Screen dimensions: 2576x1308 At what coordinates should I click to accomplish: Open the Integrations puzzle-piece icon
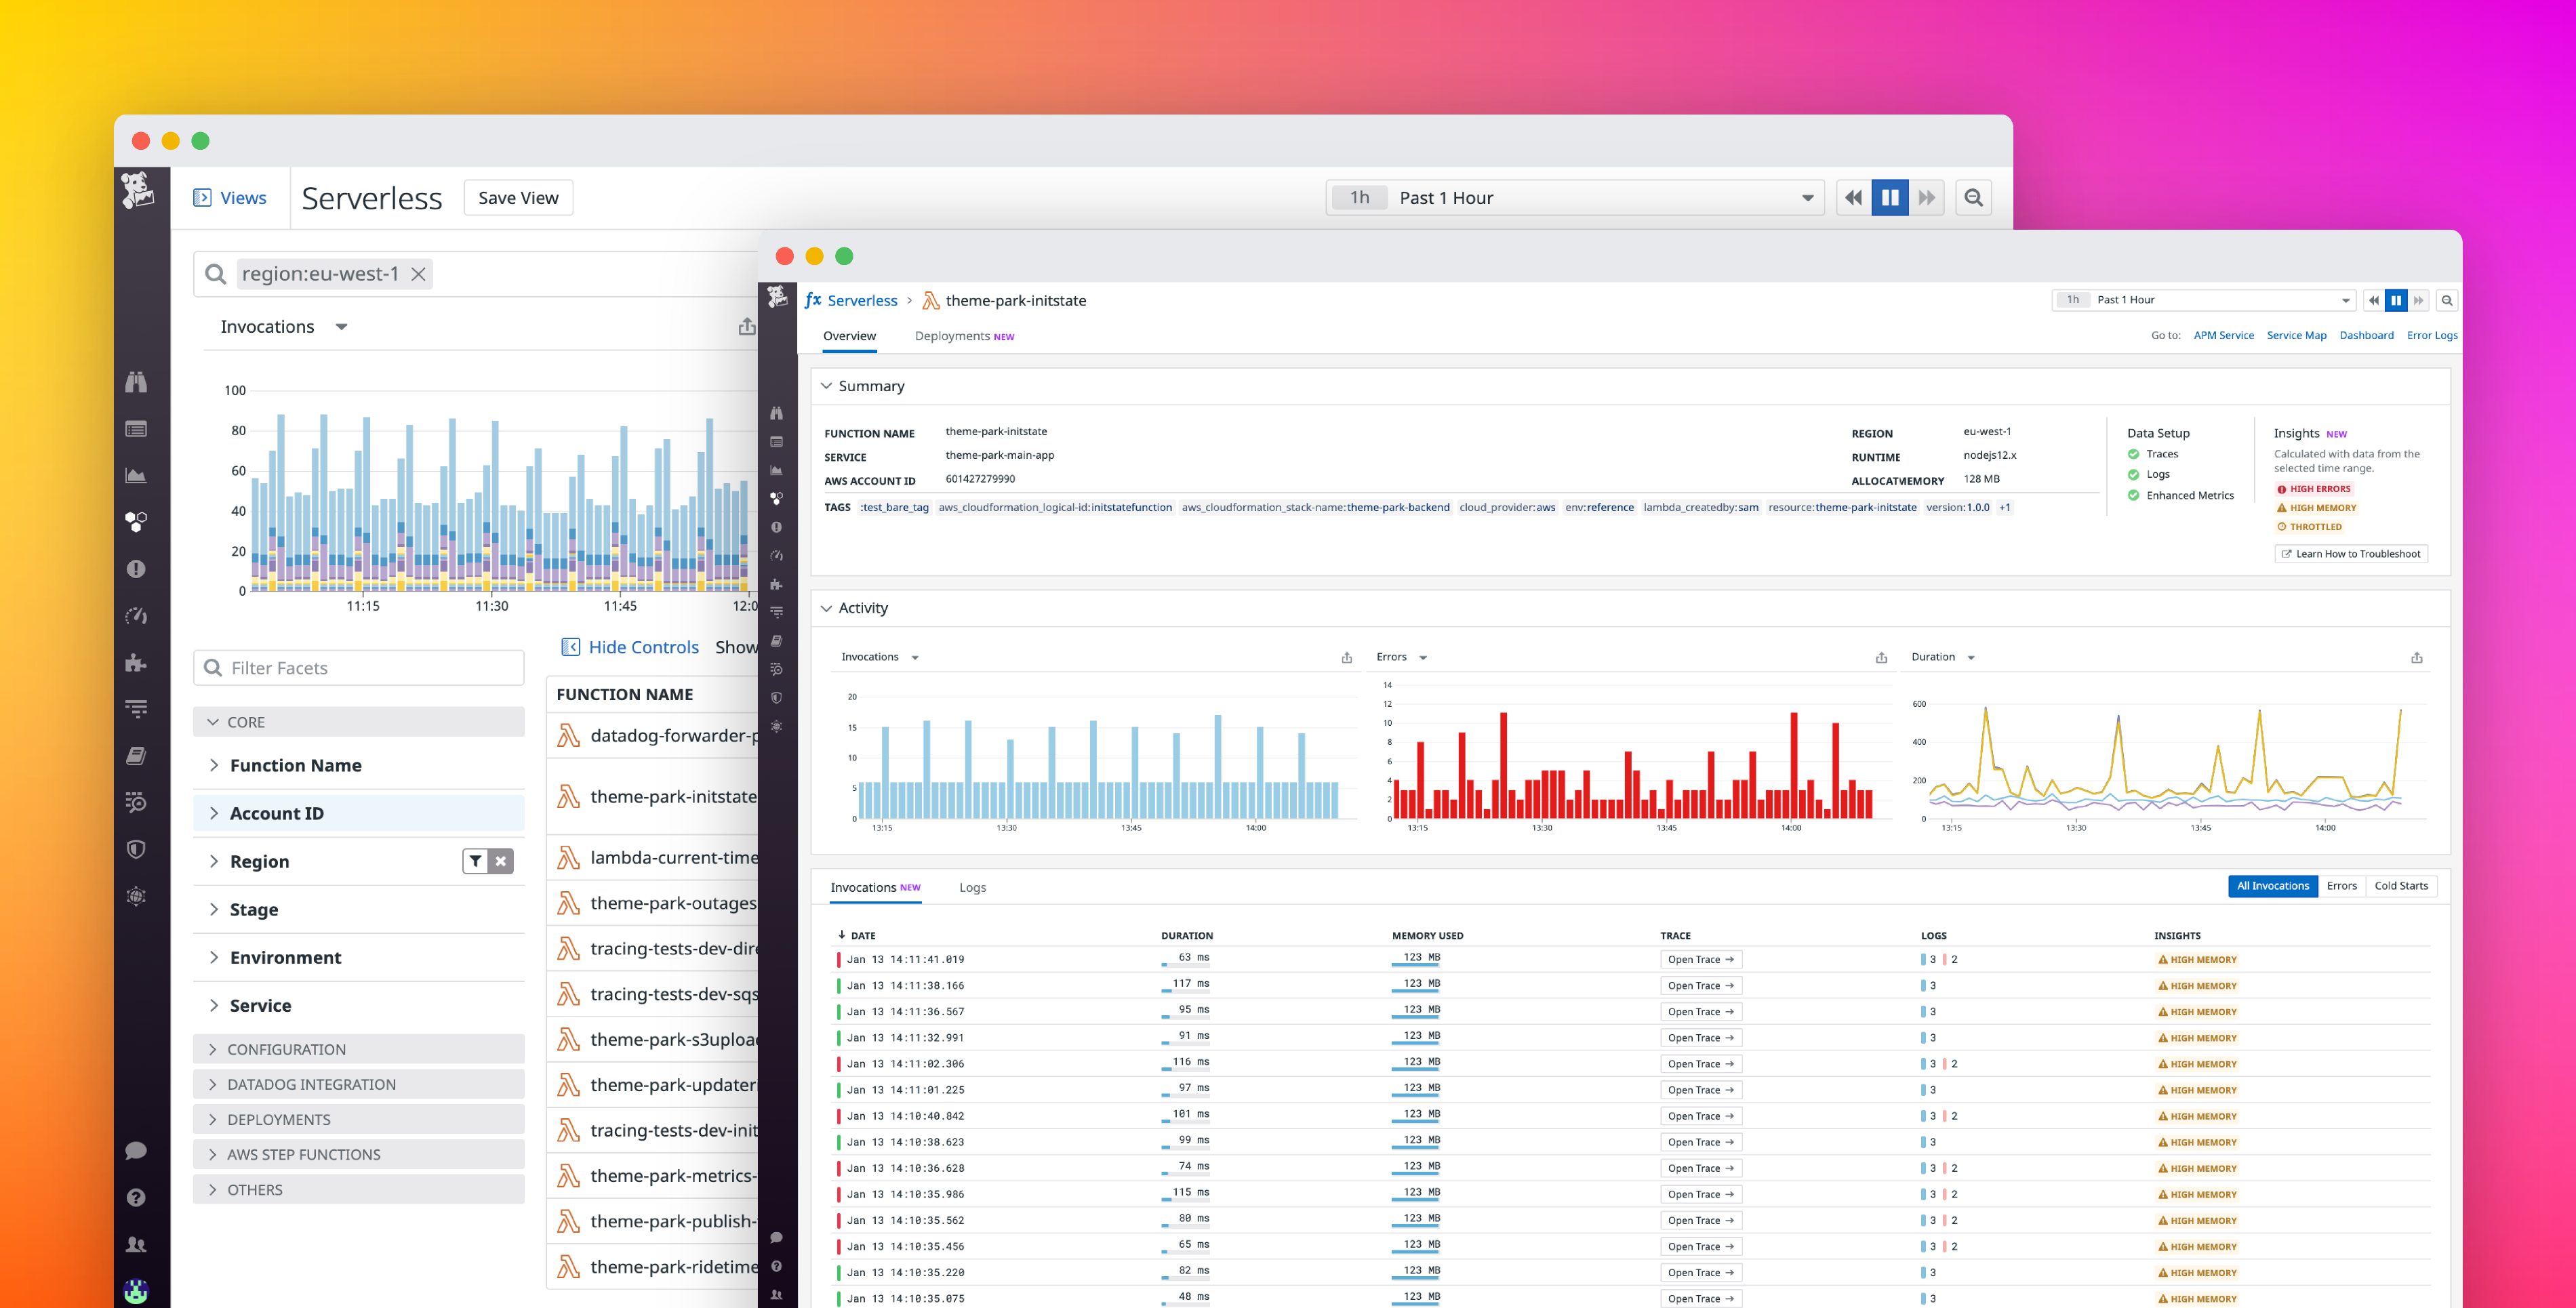[x=137, y=662]
